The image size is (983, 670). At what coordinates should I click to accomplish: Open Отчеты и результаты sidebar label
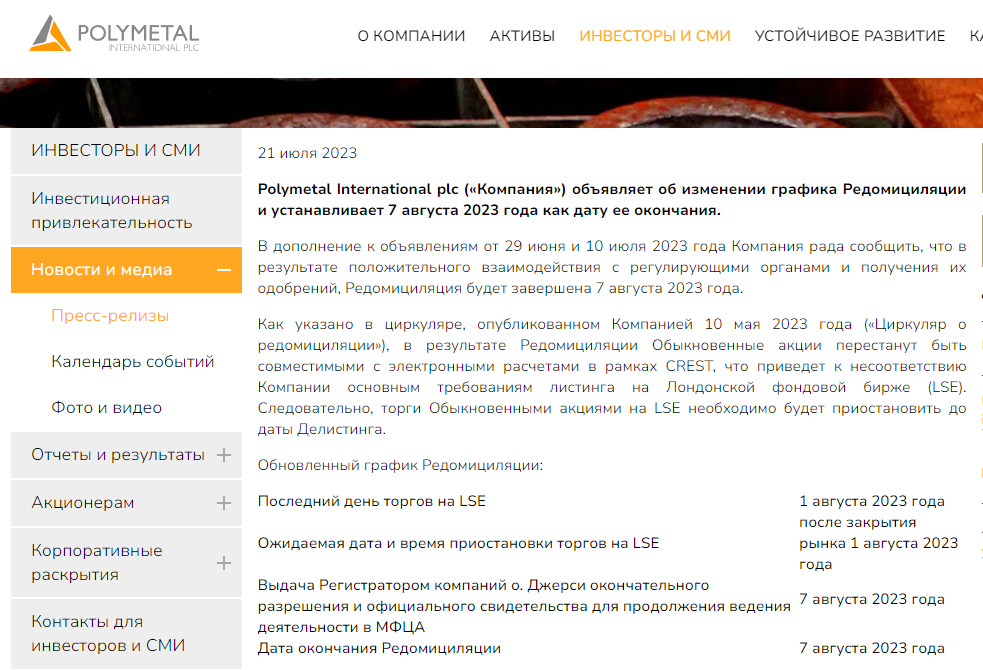click(x=118, y=454)
